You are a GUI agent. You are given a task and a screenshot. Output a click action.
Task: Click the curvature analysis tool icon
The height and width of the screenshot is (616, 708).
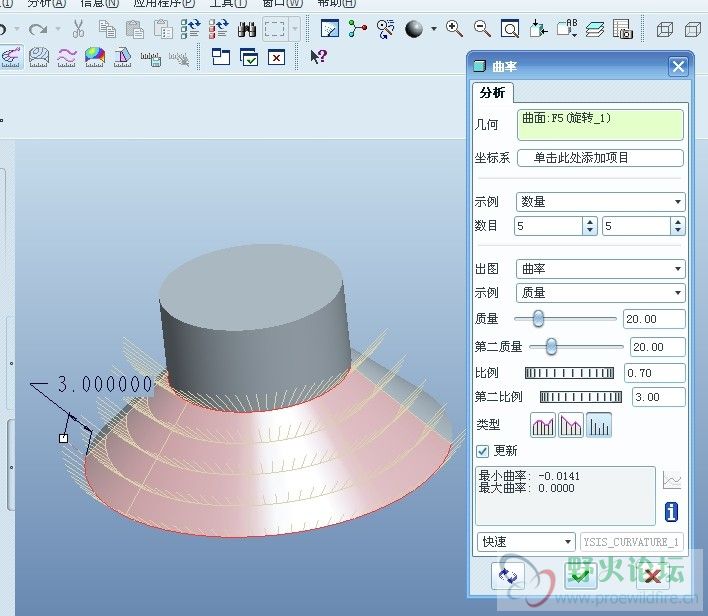[11, 57]
